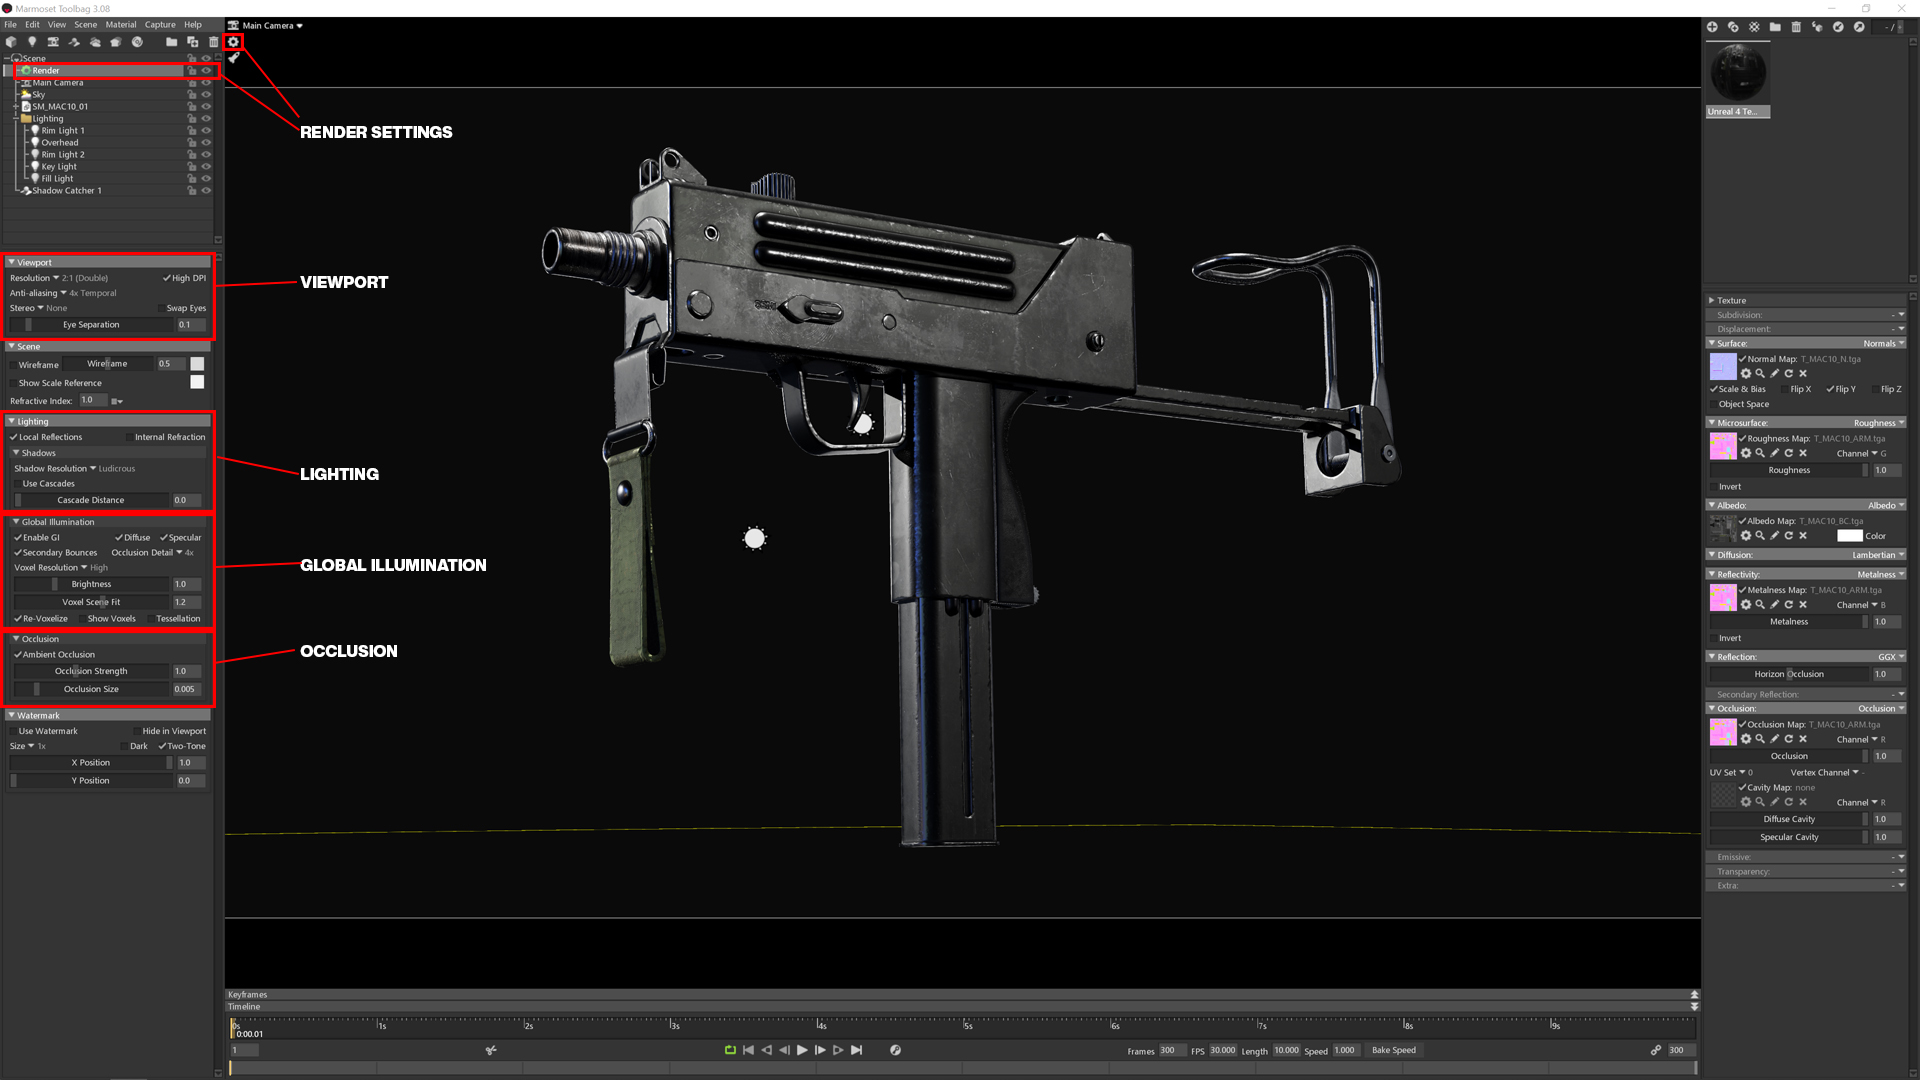Image resolution: width=1920 pixels, height=1080 pixels.
Task: Add a new mesh object (cube icon)
Action: point(11,42)
